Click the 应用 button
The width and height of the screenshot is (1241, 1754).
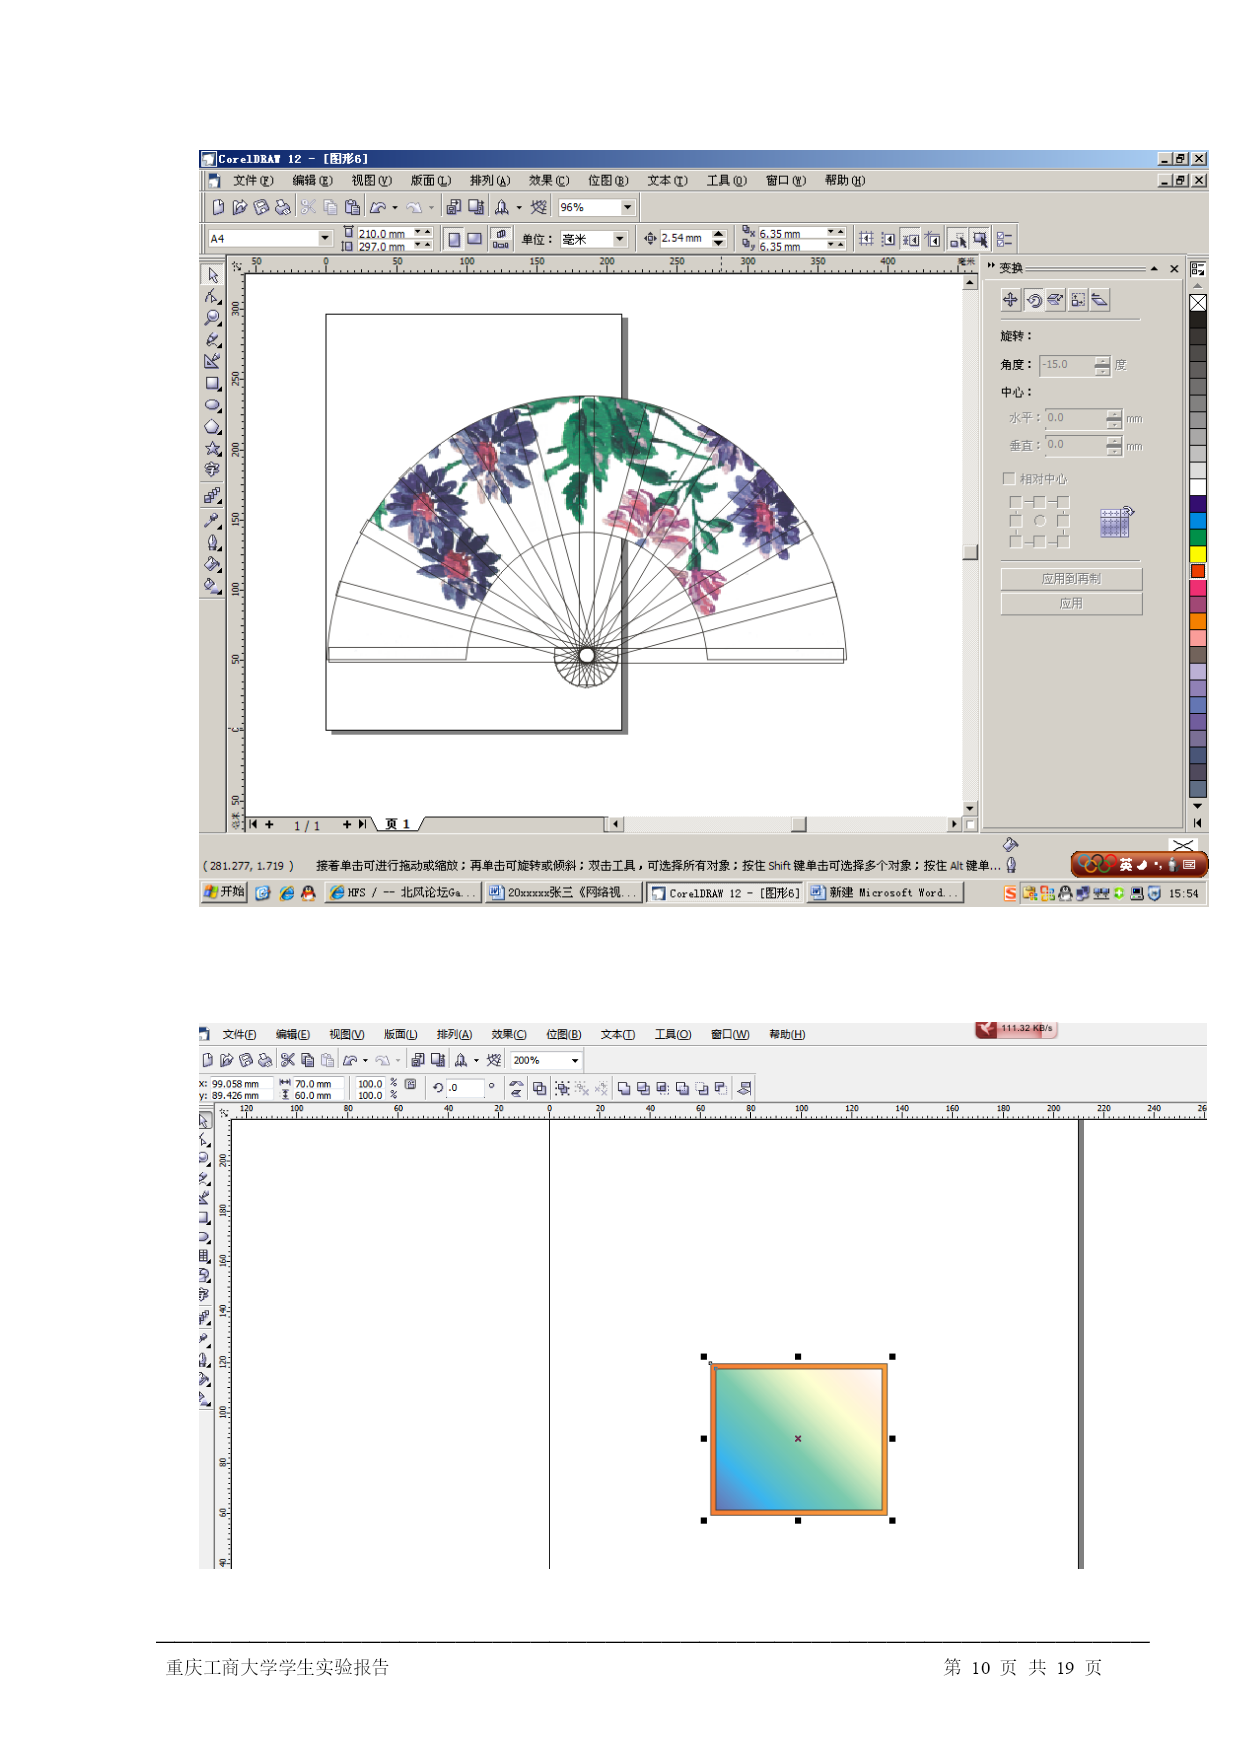pyautogui.click(x=1071, y=604)
